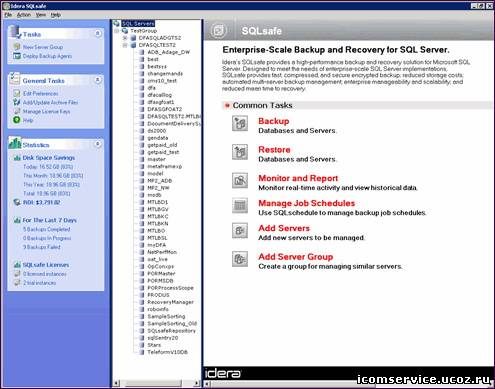Click the Edit Preferences icon

[x=17, y=93]
